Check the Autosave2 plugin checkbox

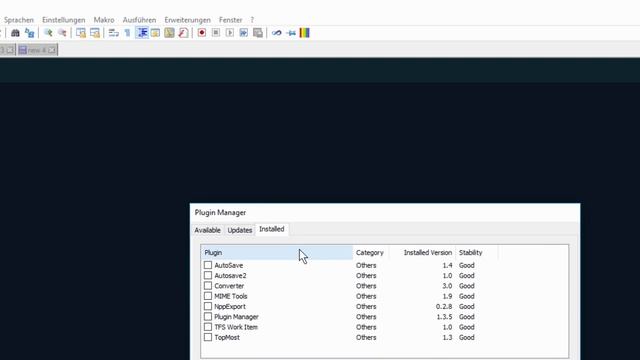[208, 276]
